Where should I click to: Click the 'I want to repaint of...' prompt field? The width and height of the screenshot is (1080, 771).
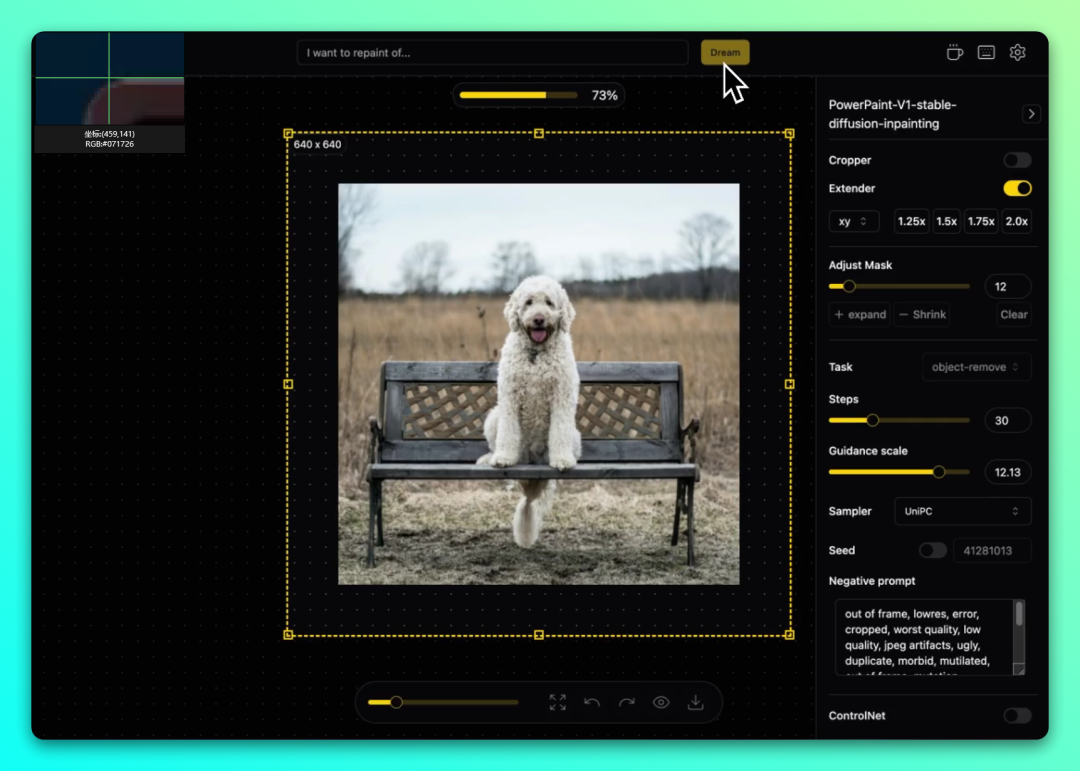click(x=492, y=53)
